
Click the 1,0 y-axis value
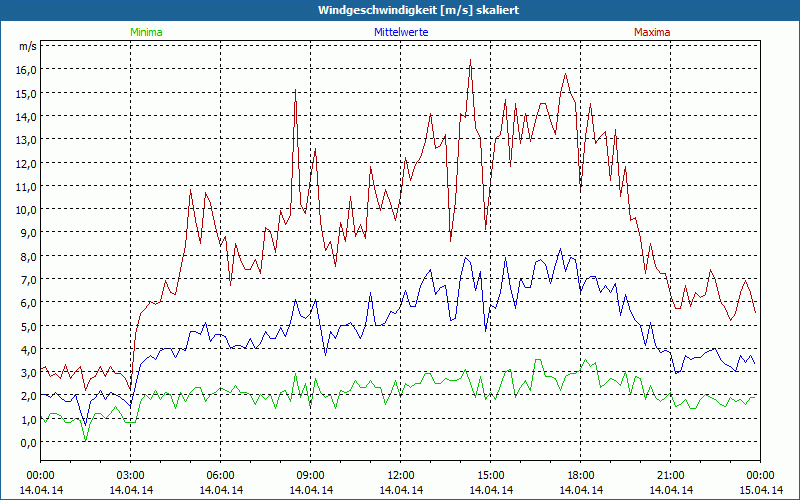[x=30, y=420]
